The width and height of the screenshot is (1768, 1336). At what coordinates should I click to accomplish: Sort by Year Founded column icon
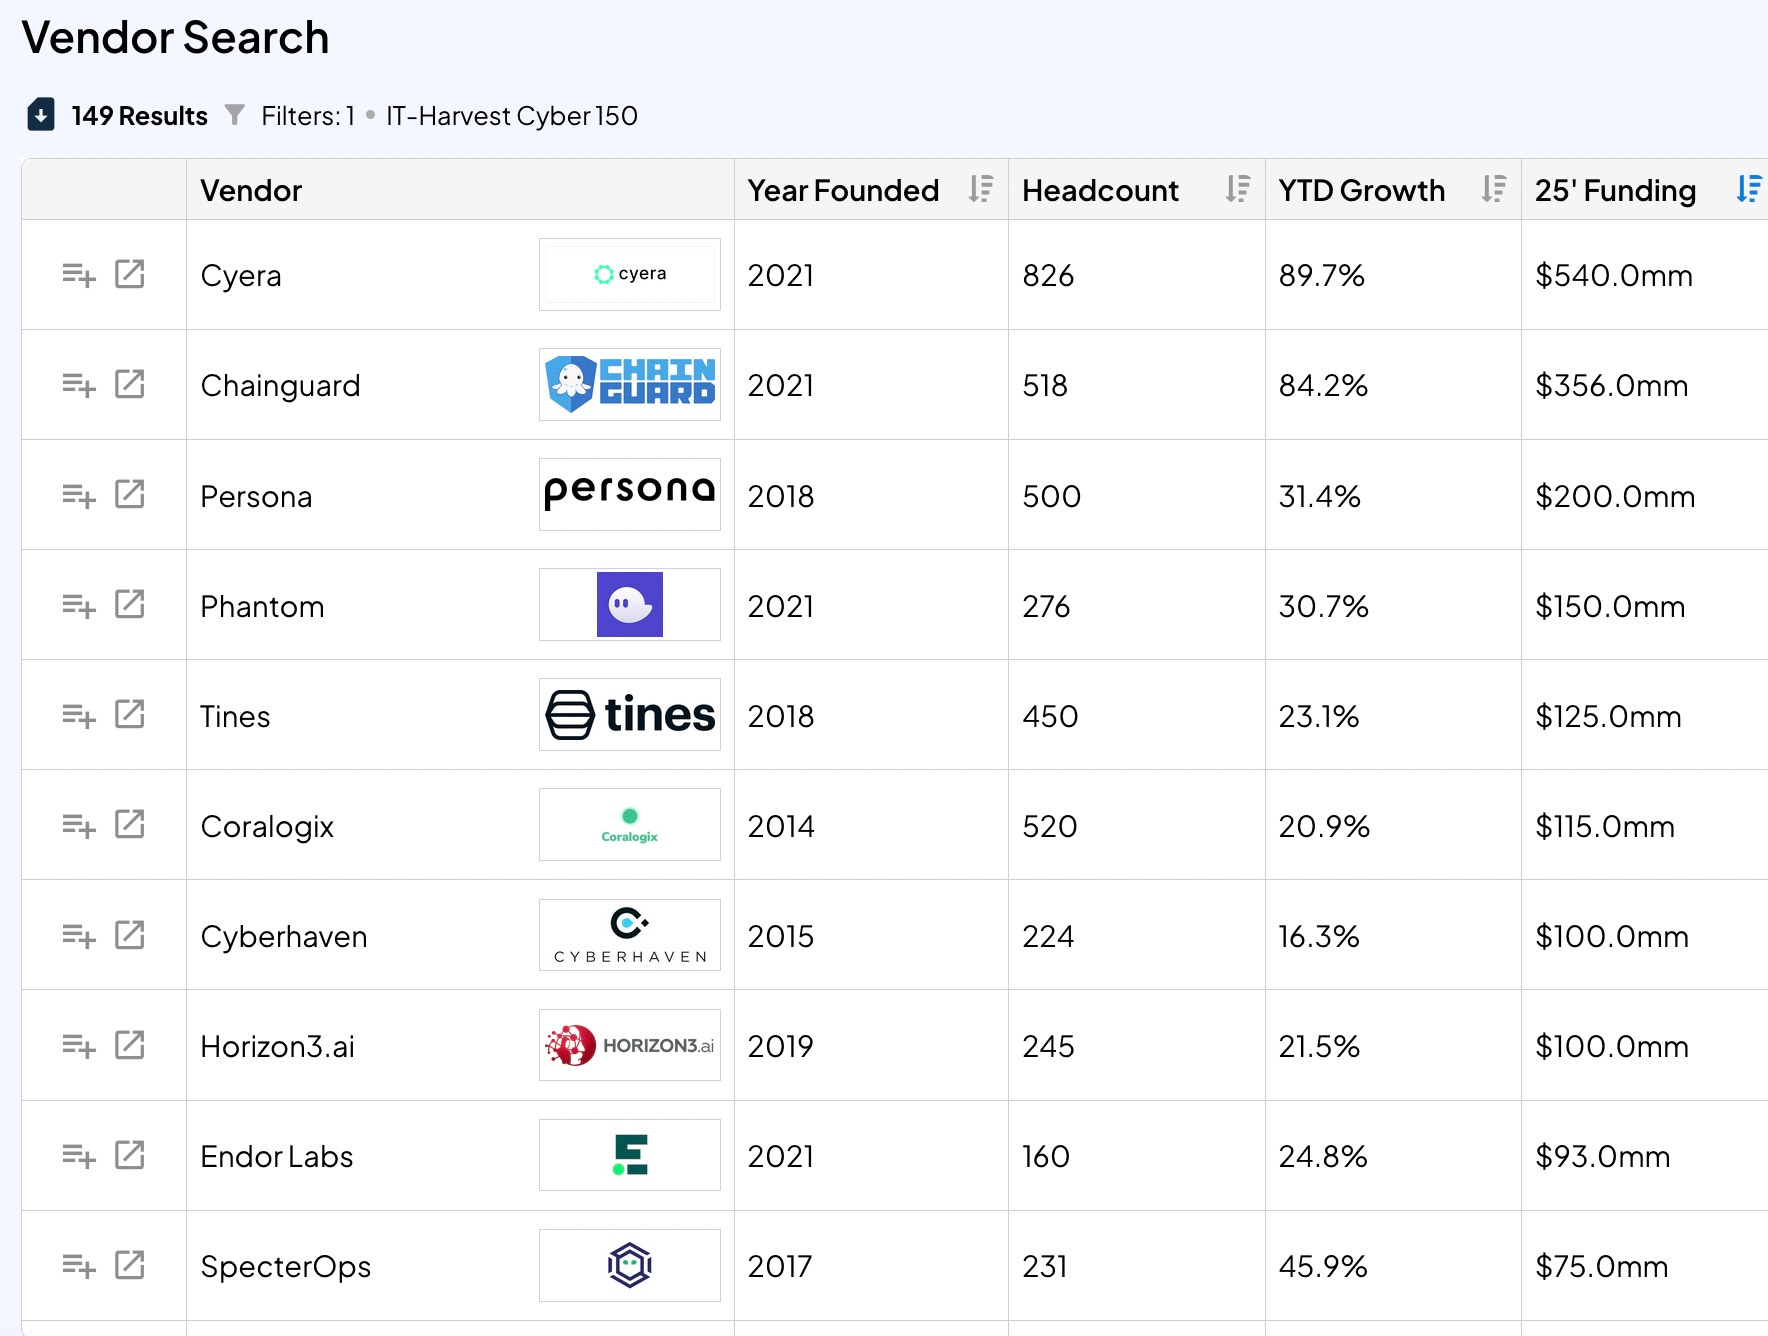pyautogui.click(x=981, y=189)
